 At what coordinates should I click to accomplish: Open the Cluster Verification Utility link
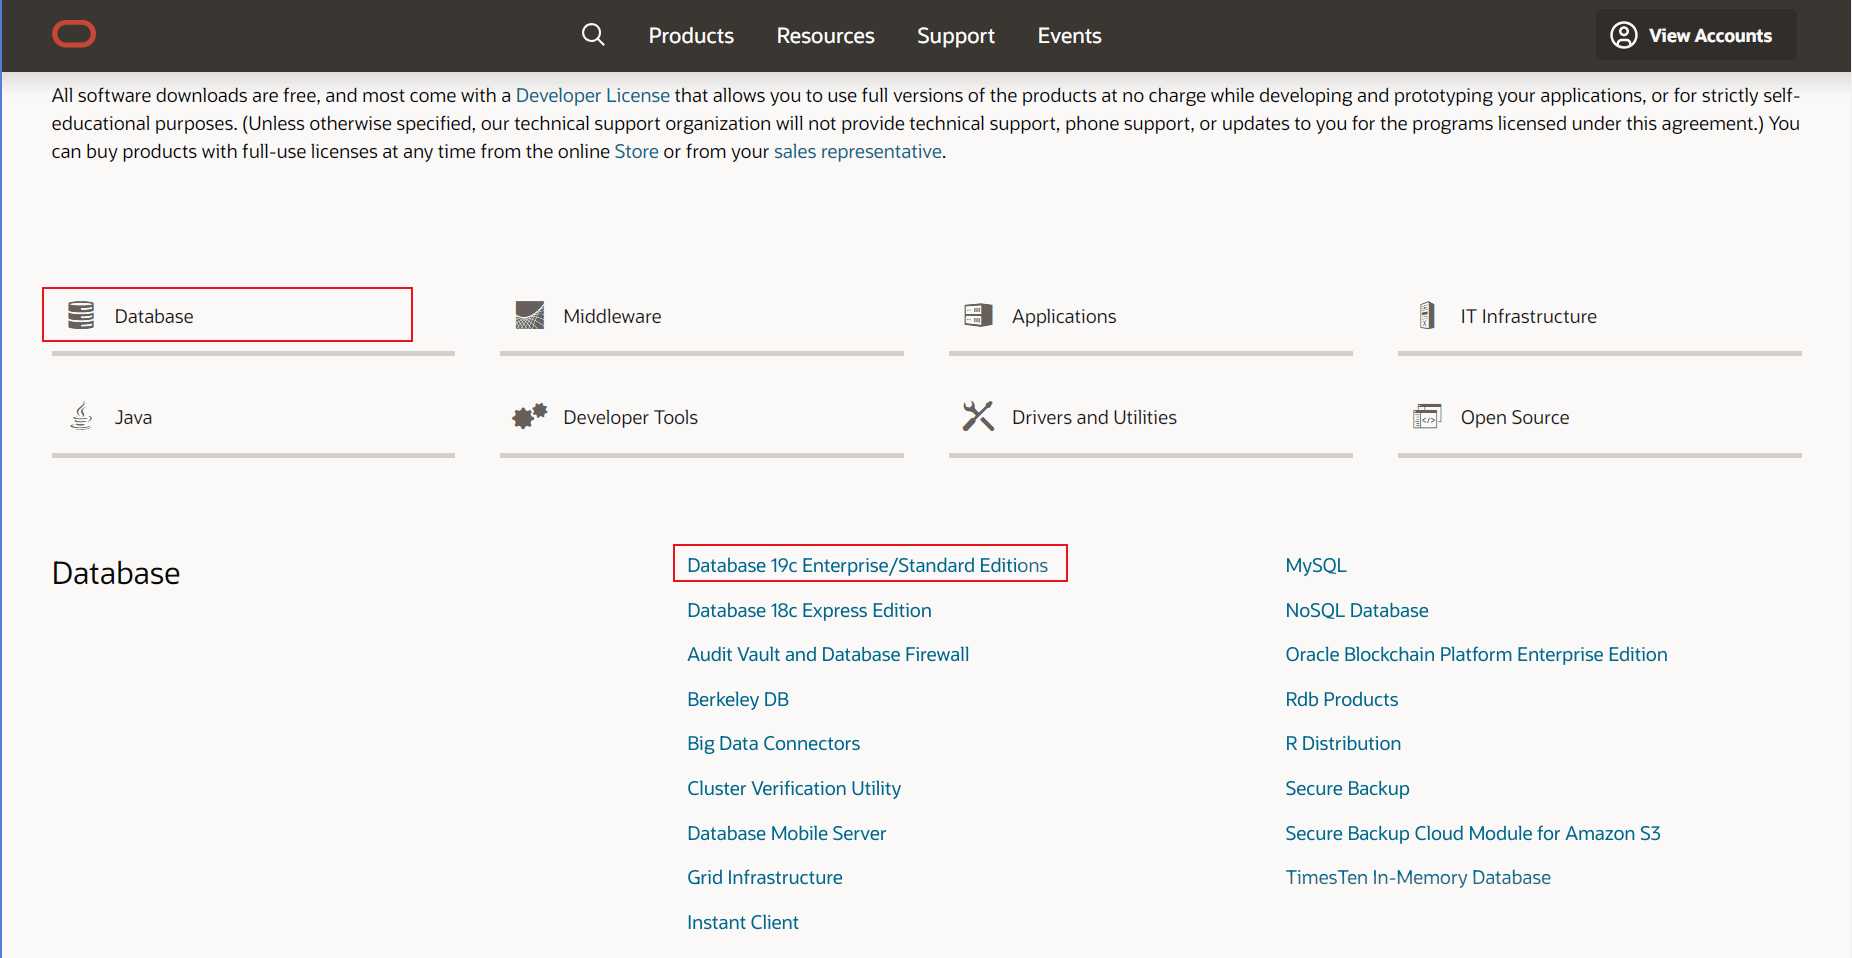794,788
